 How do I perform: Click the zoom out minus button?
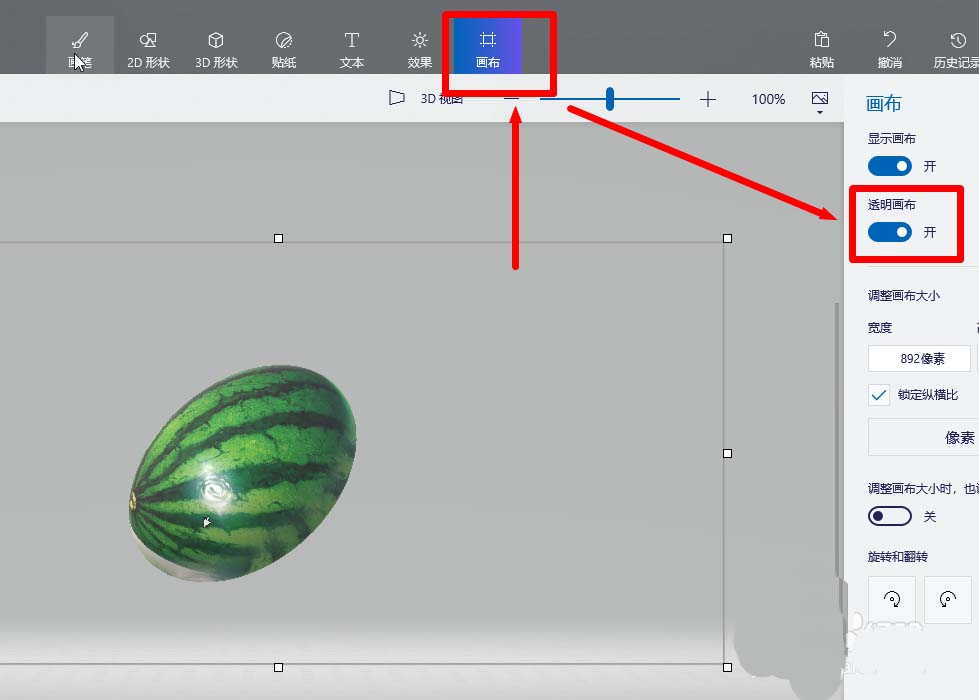(x=511, y=99)
